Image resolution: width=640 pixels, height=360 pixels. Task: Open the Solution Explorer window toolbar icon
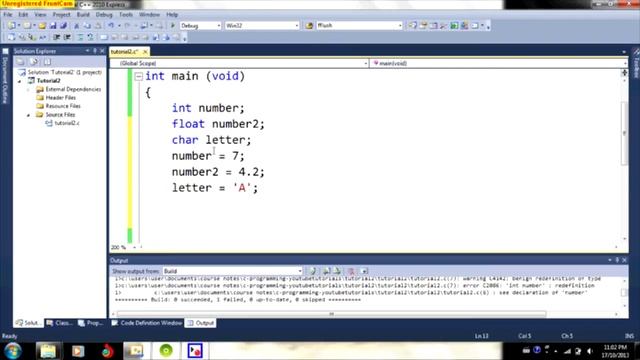(413, 26)
